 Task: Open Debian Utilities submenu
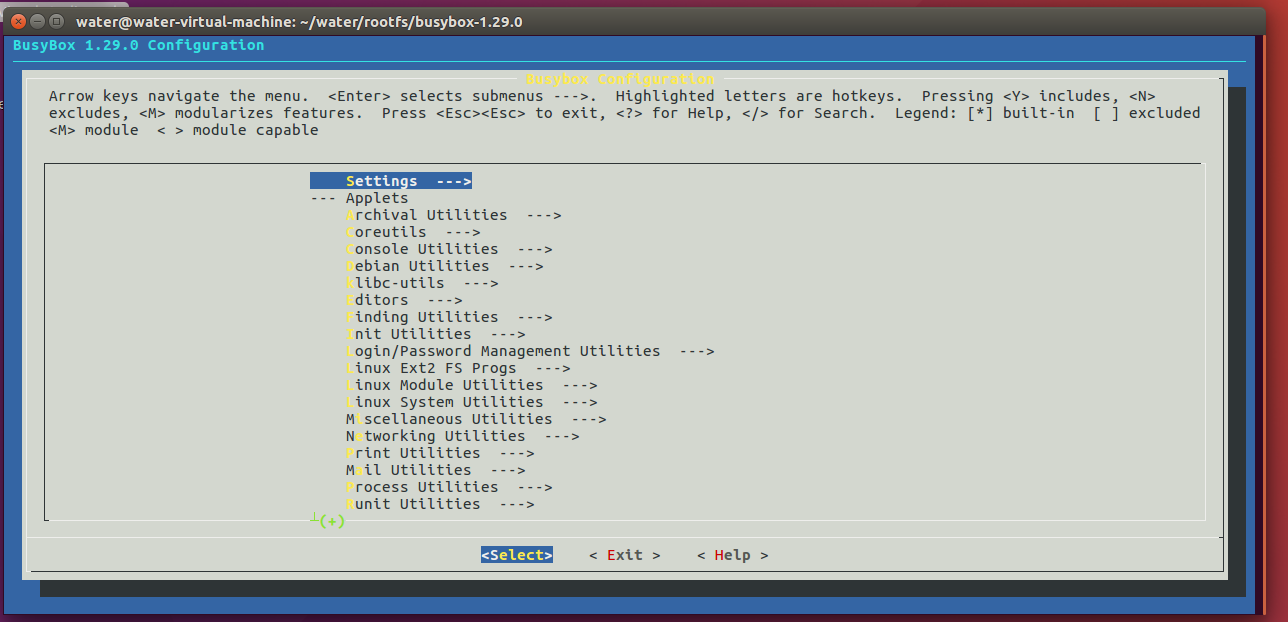point(444,266)
